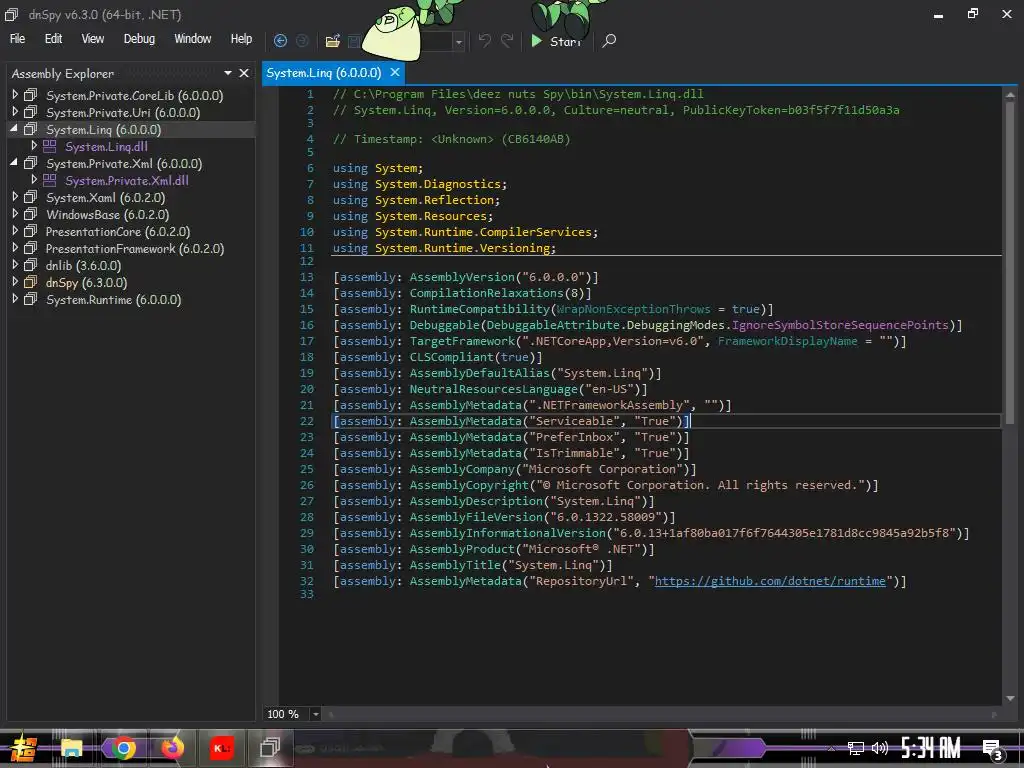Click the editor scrollbar up arrow
The height and width of the screenshot is (768, 1024).
1010,95
